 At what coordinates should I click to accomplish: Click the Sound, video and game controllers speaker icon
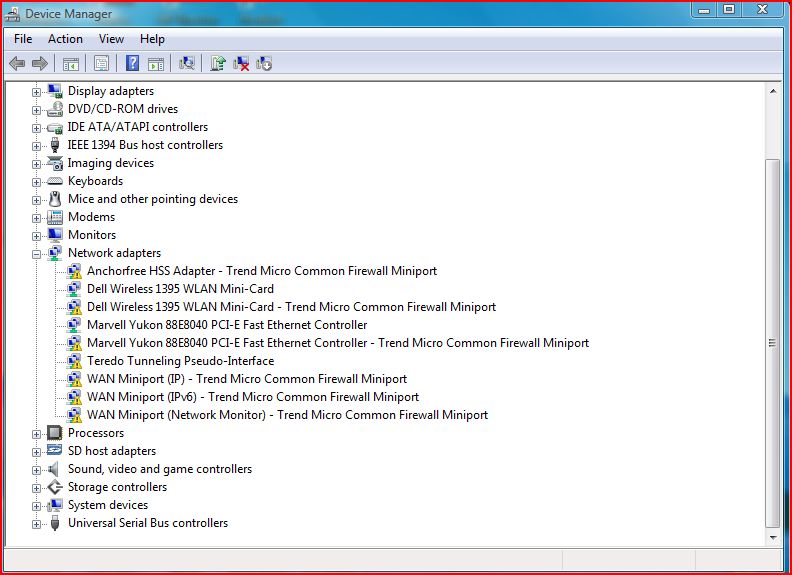(54, 469)
